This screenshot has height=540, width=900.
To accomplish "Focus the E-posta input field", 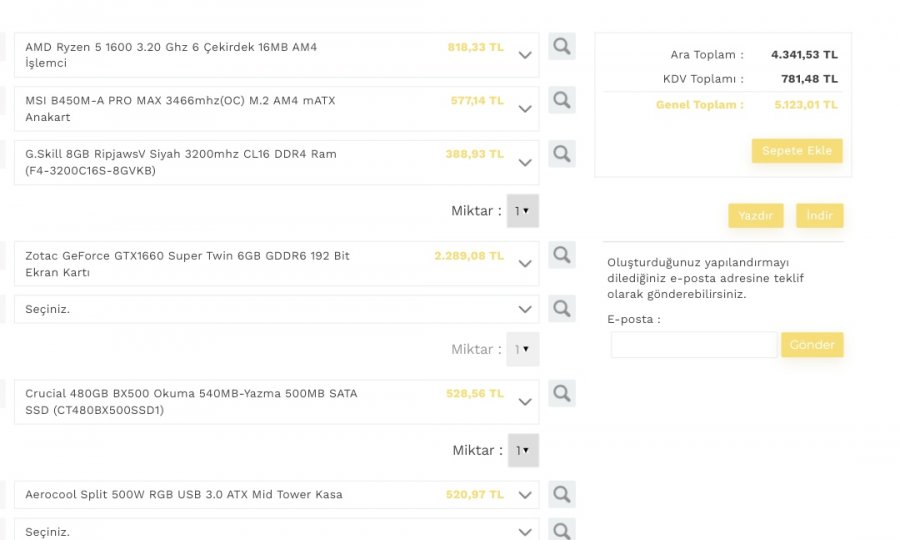I will [x=693, y=345].
